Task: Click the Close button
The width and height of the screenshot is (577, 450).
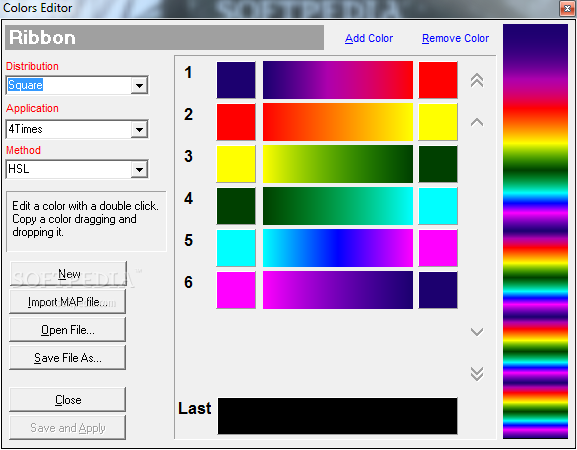Action: click(x=67, y=400)
